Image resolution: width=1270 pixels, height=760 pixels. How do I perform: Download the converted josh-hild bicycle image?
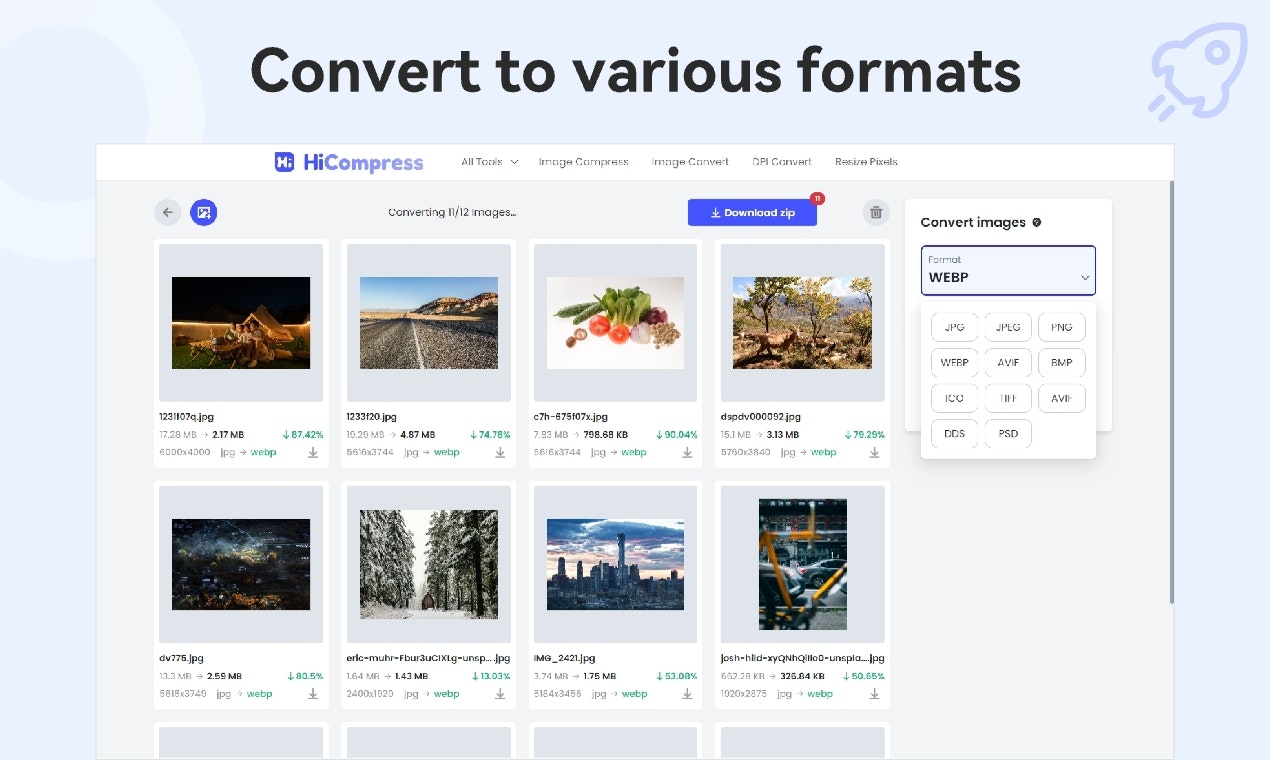point(874,694)
